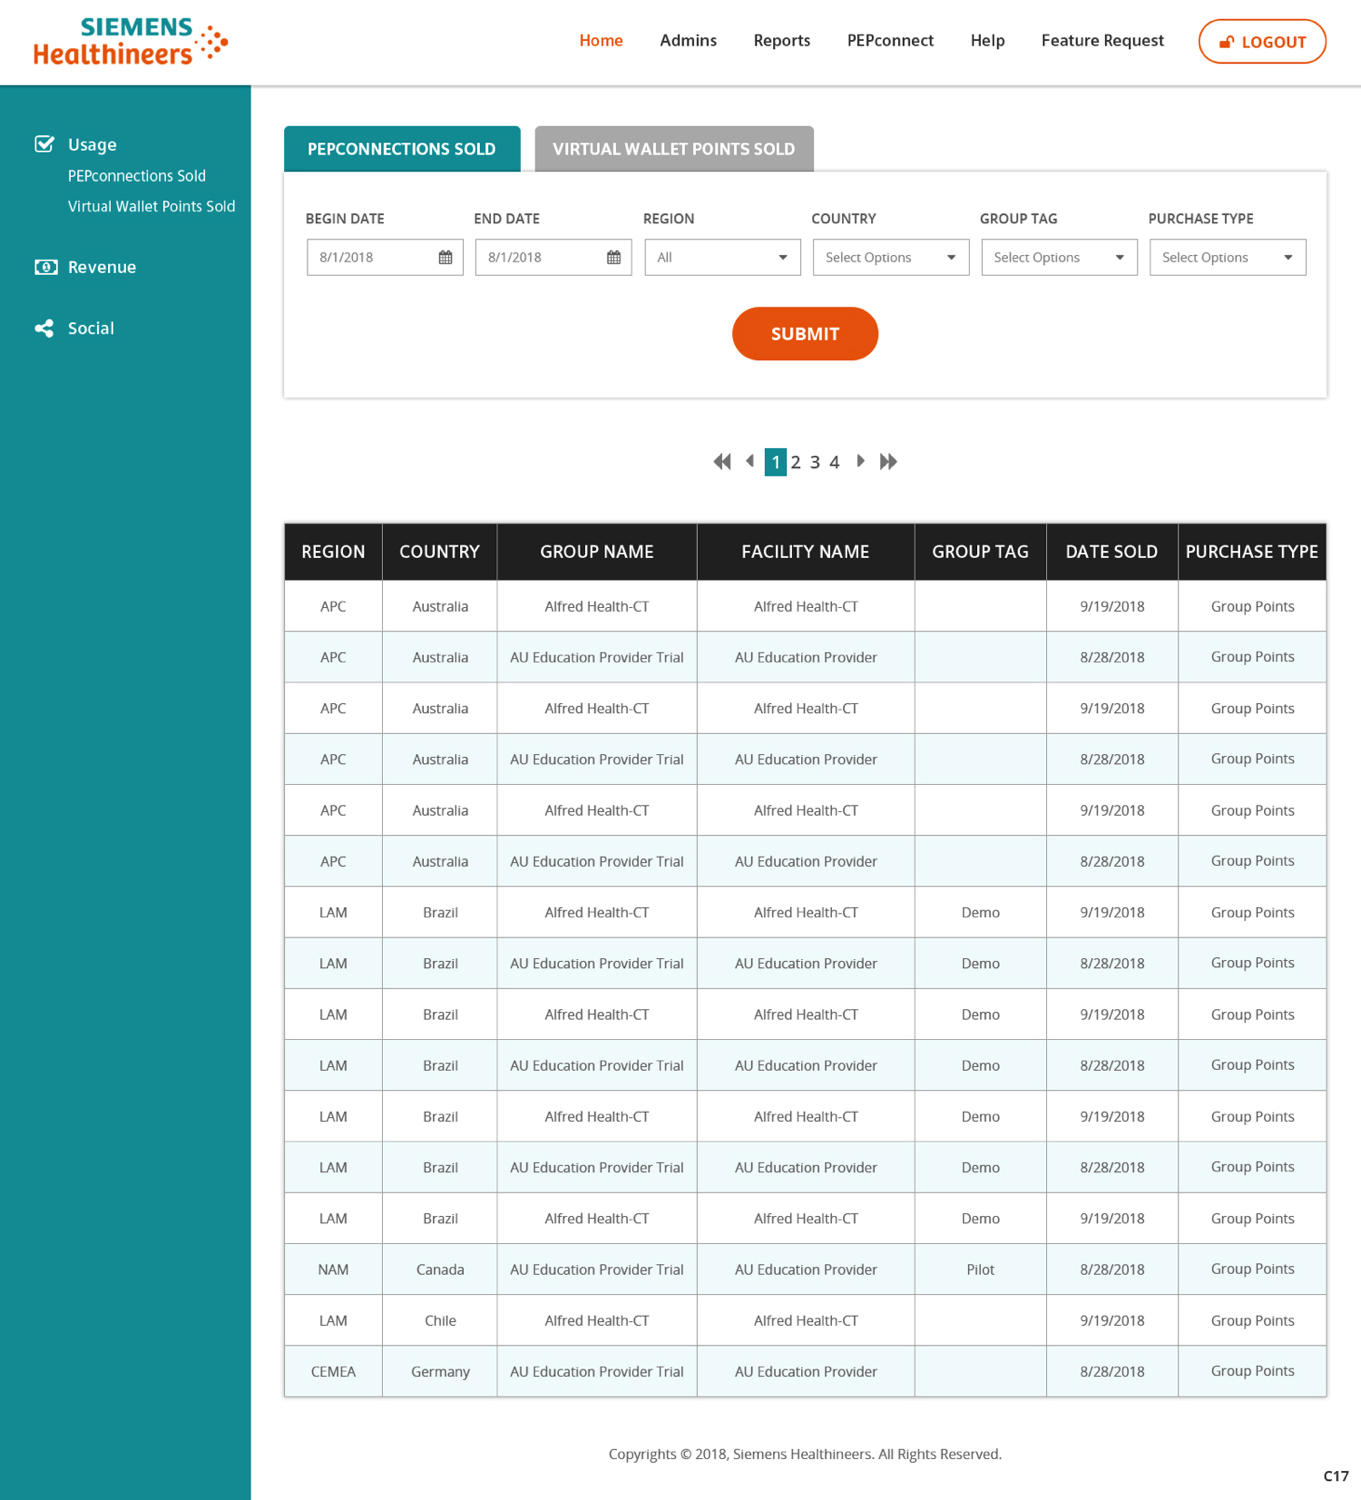Click the Group Tag column header
The width and height of the screenshot is (1361, 1500).
point(980,552)
